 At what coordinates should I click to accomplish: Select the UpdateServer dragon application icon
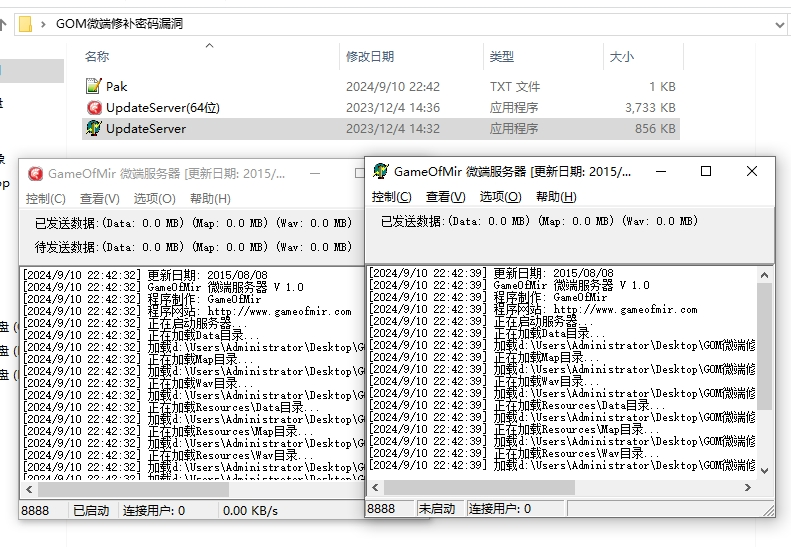pos(93,128)
